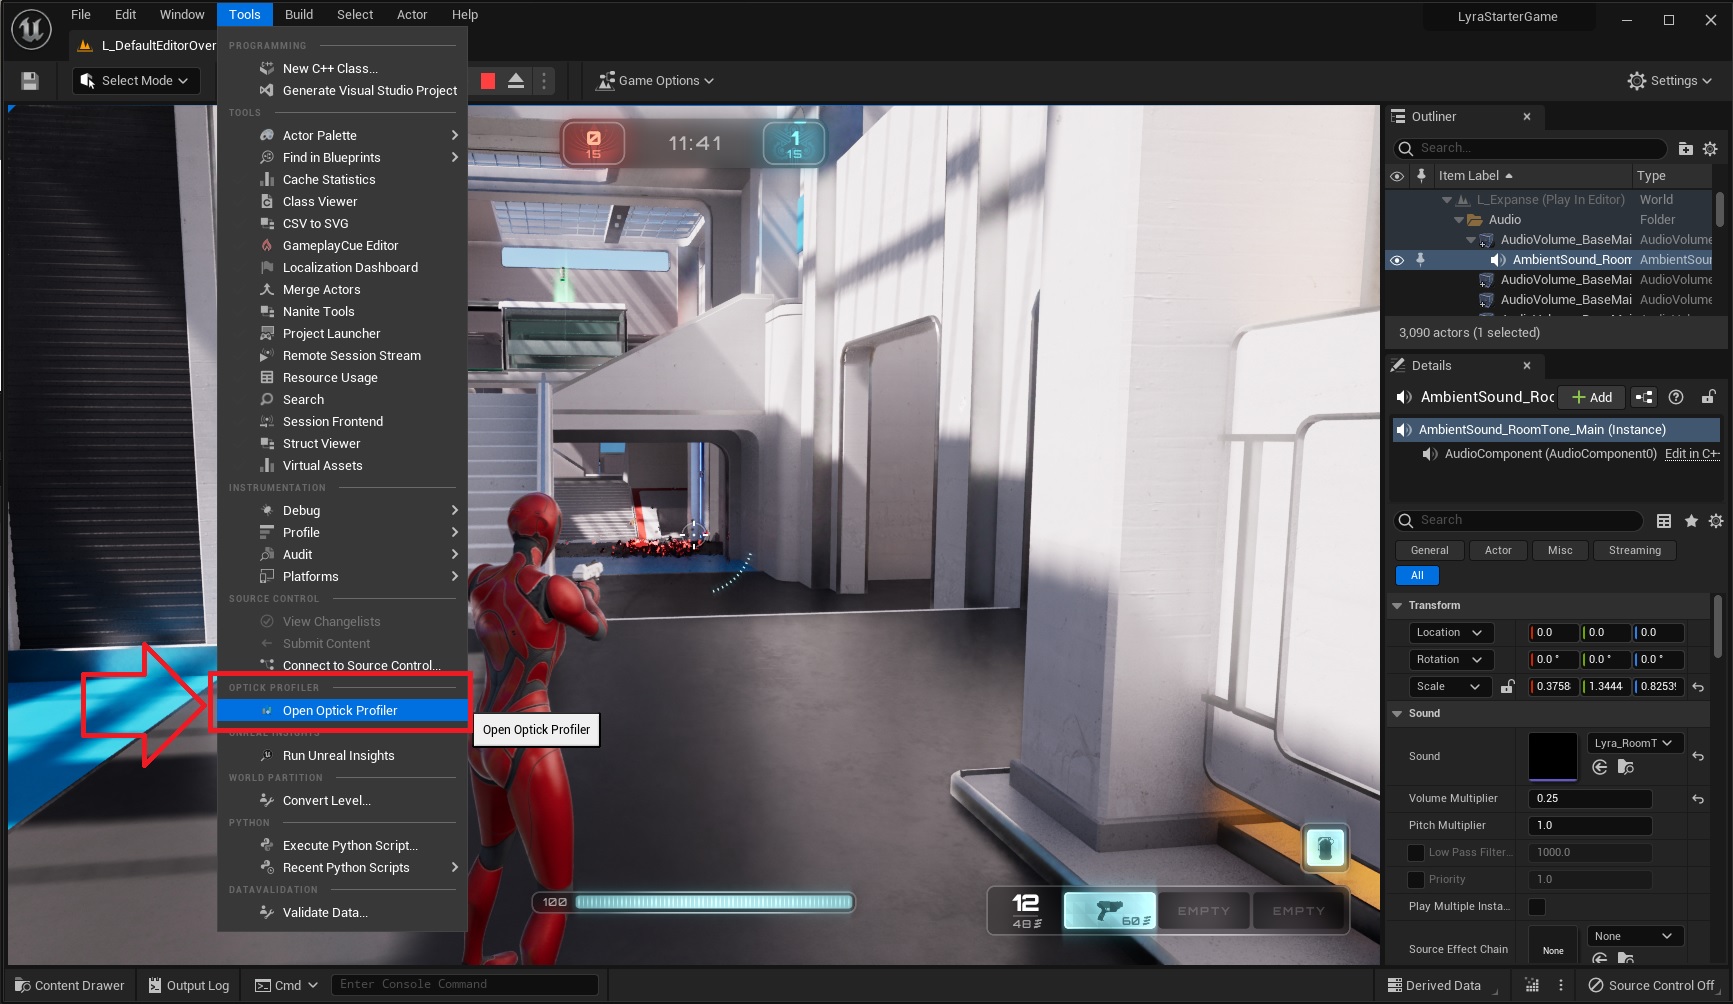Open the Build menu

(299, 14)
